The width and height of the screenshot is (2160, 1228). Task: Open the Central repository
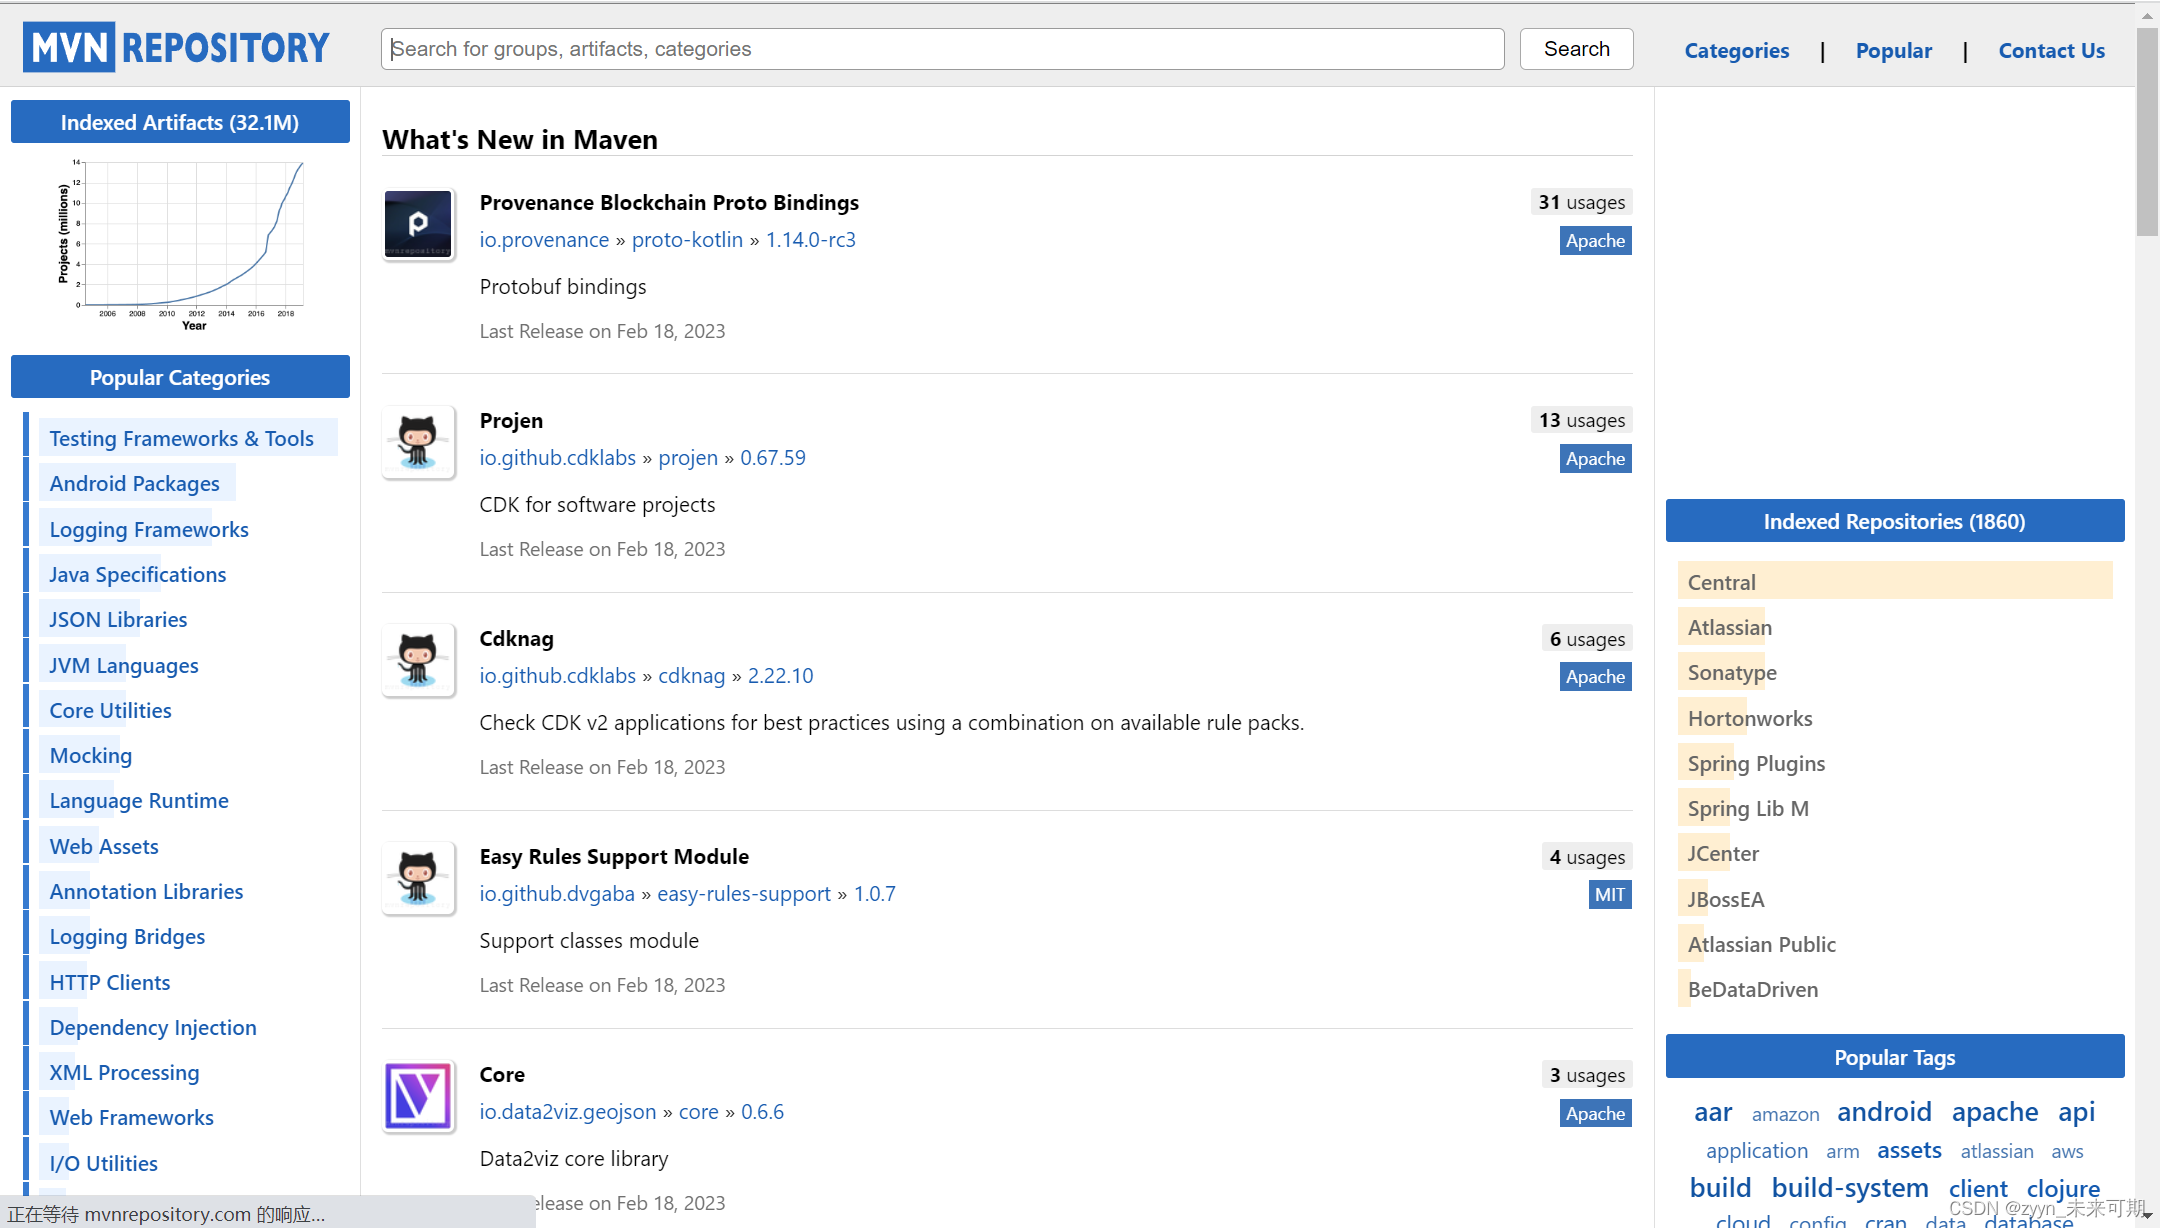1721,582
